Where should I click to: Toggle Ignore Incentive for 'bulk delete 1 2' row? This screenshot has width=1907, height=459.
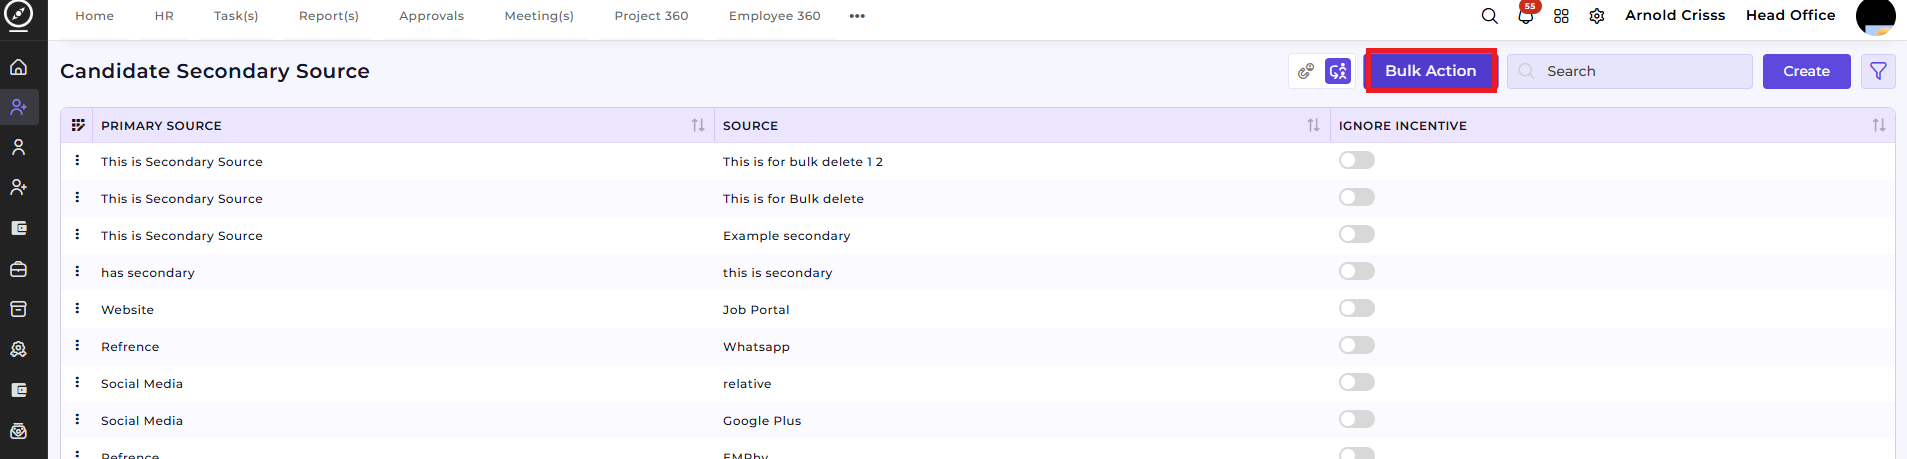[1357, 160]
